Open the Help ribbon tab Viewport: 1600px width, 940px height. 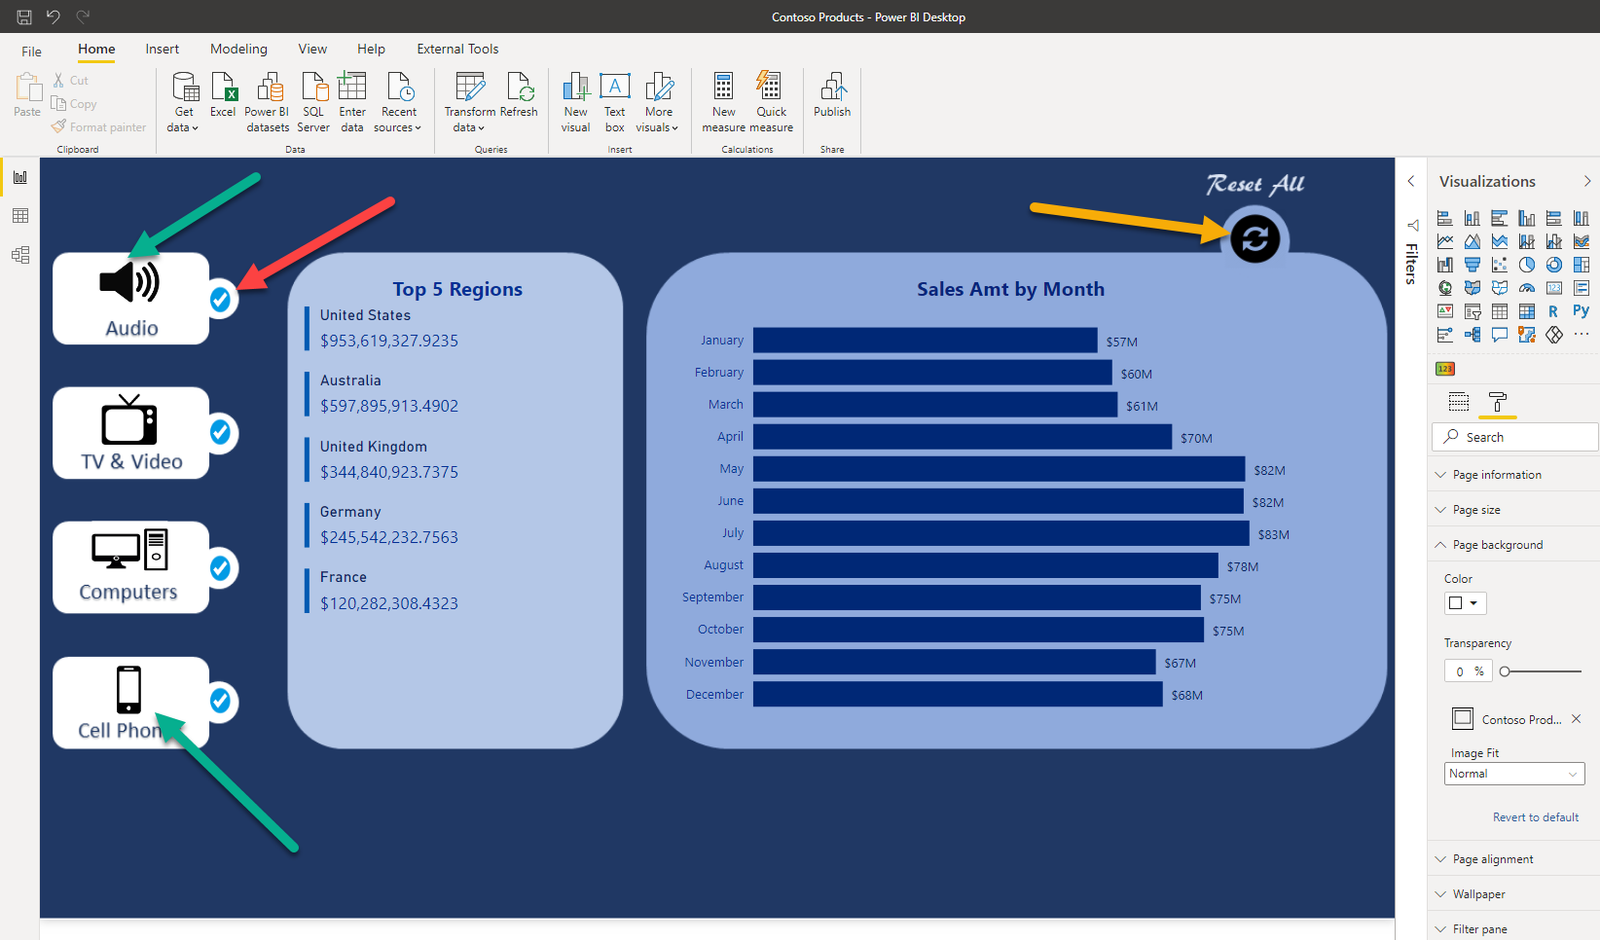coord(371,49)
